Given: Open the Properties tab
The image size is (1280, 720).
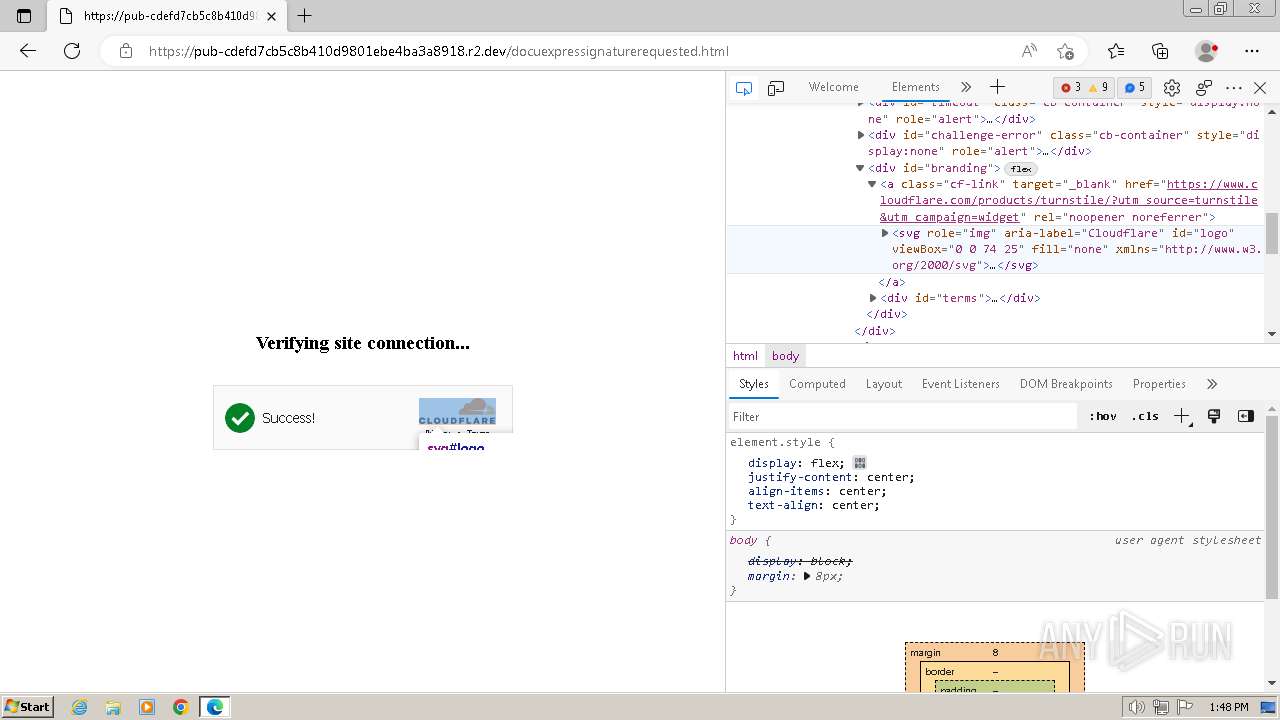Looking at the screenshot, I should tap(1159, 384).
